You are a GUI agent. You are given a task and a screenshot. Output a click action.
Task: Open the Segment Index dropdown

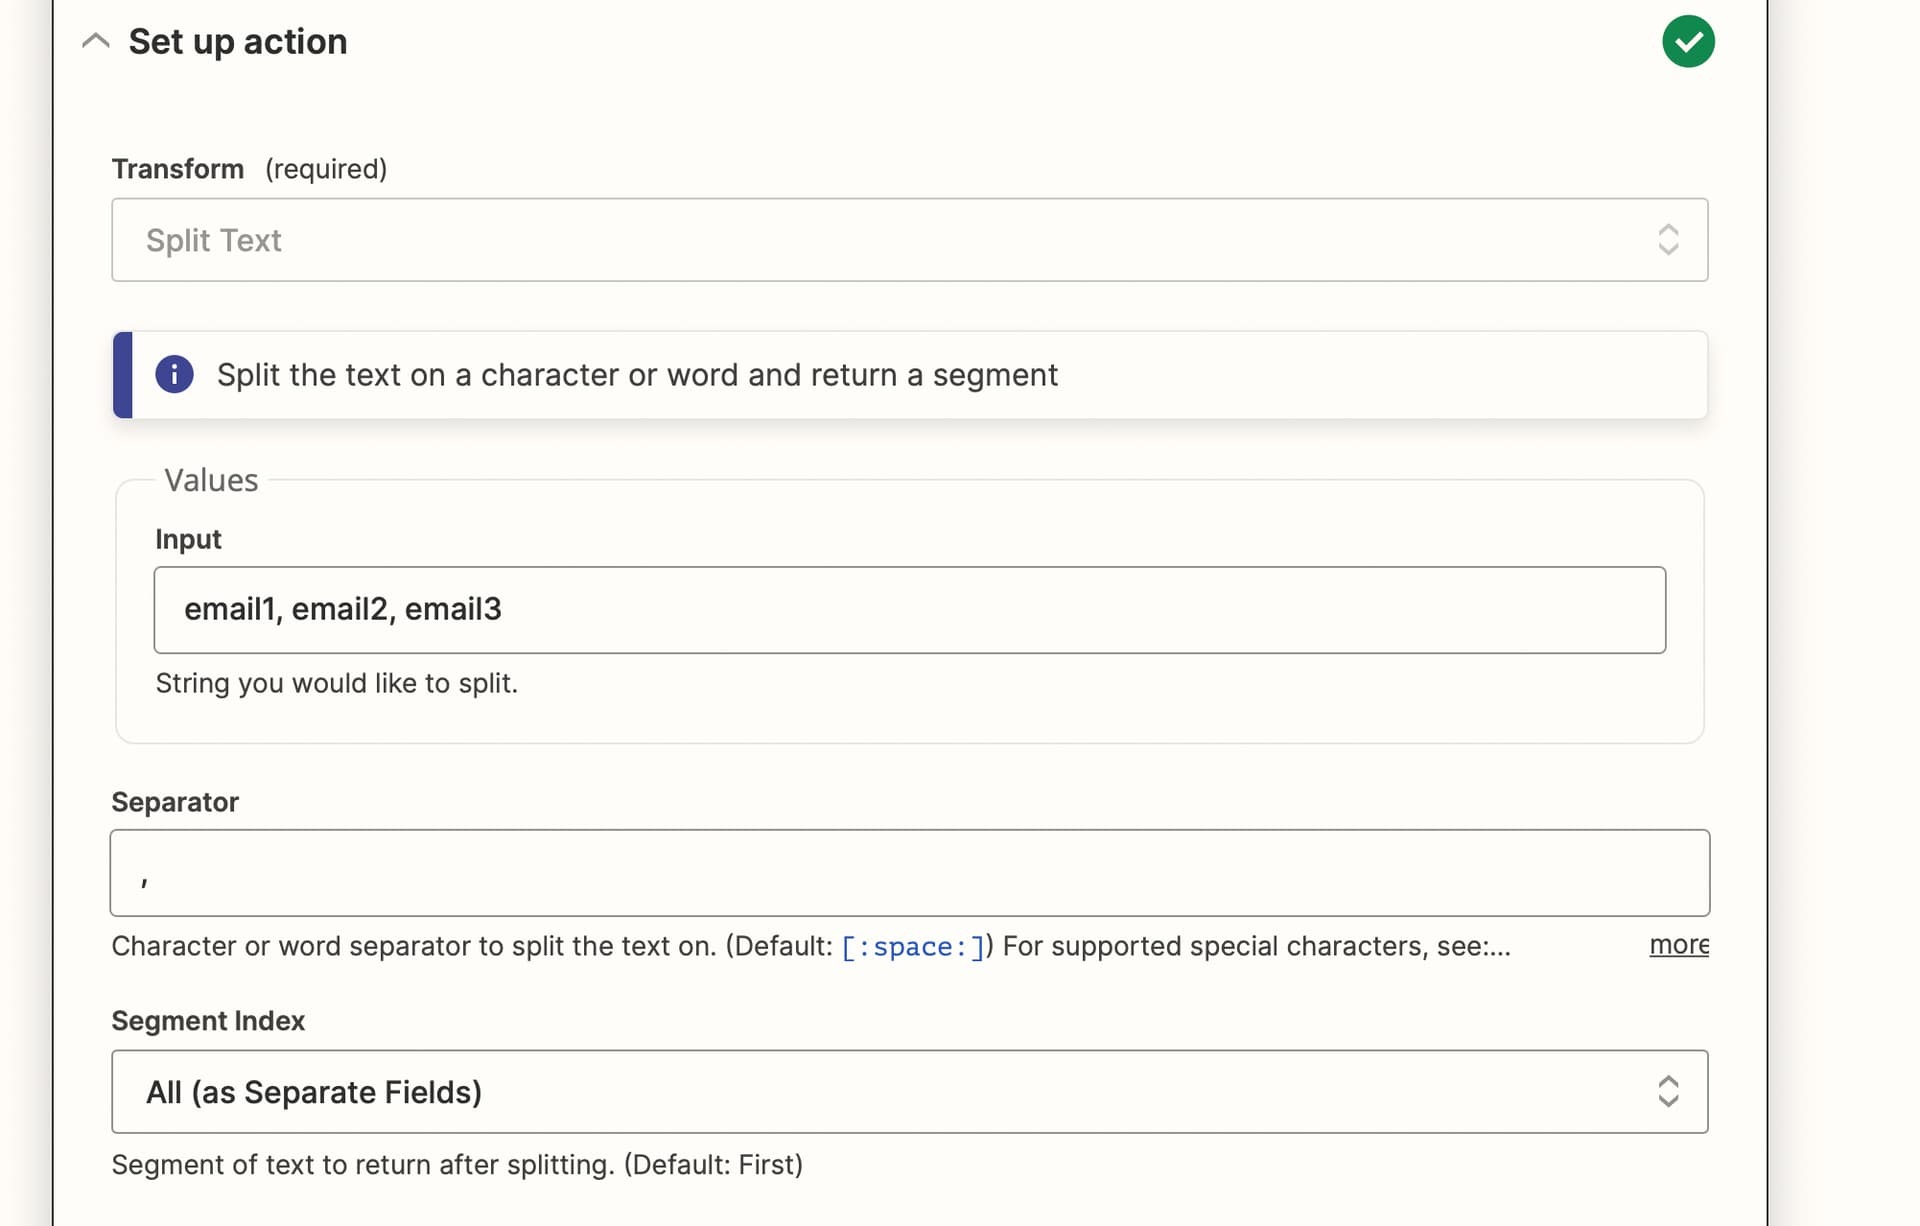tap(909, 1092)
